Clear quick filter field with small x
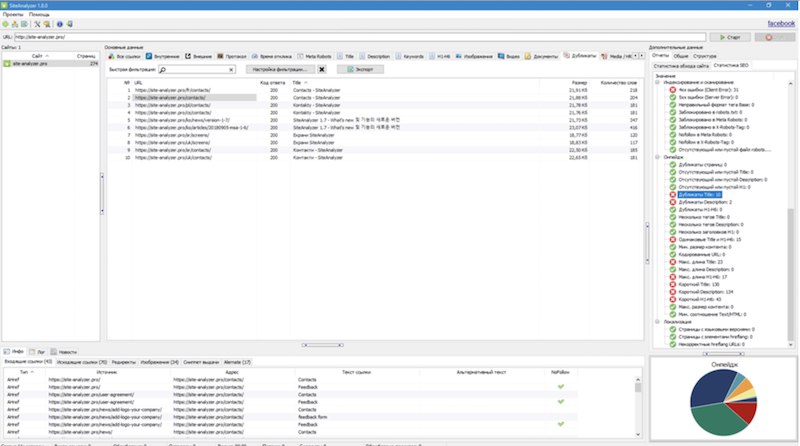Image resolution: width=800 pixels, height=446 pixels. [x=231, y=69]
